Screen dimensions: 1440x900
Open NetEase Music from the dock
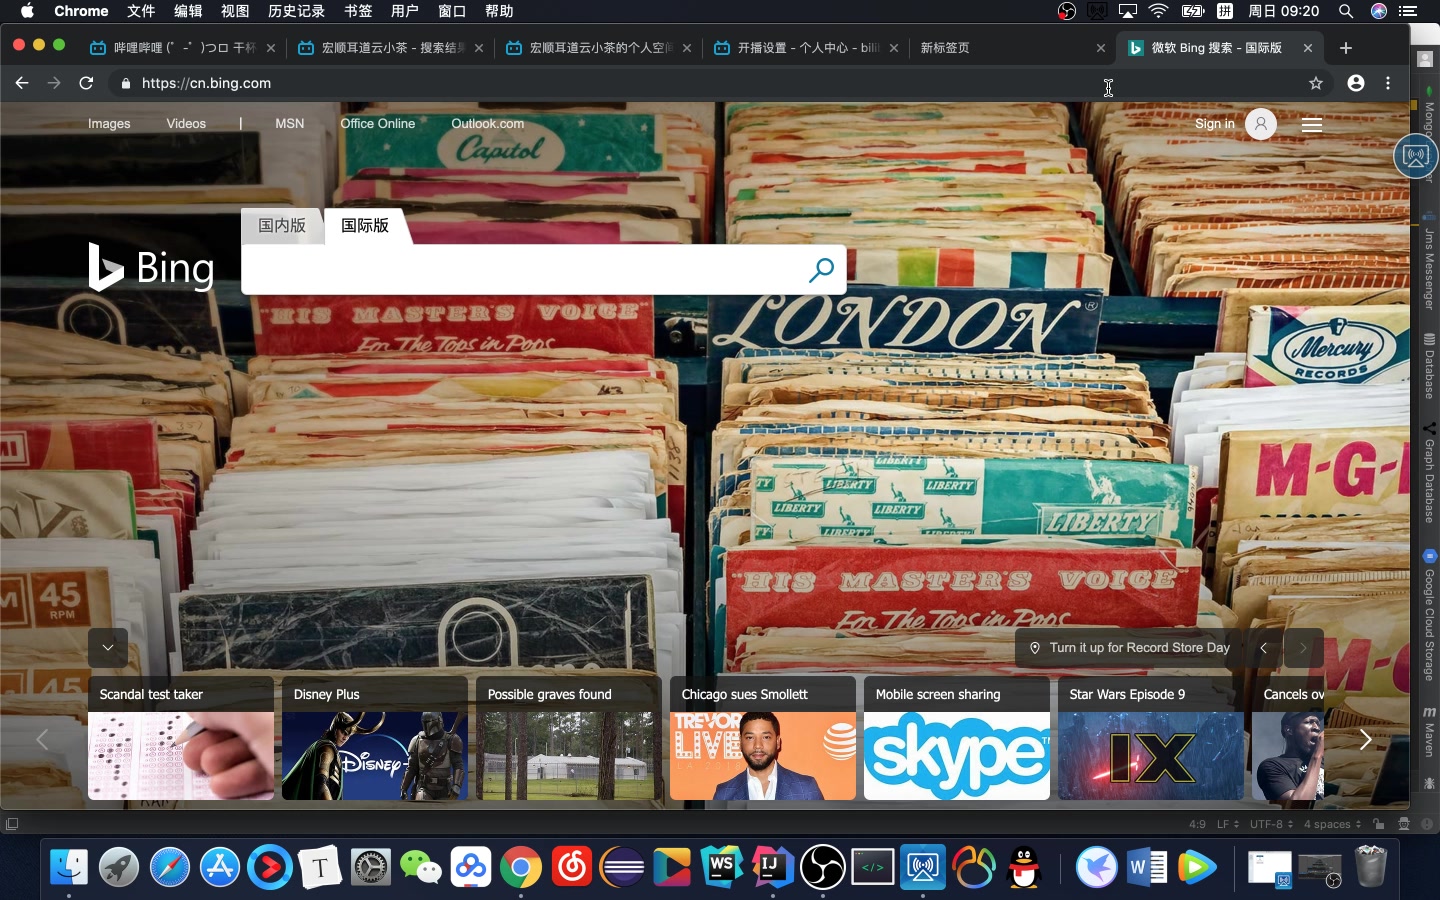point(571,867)
